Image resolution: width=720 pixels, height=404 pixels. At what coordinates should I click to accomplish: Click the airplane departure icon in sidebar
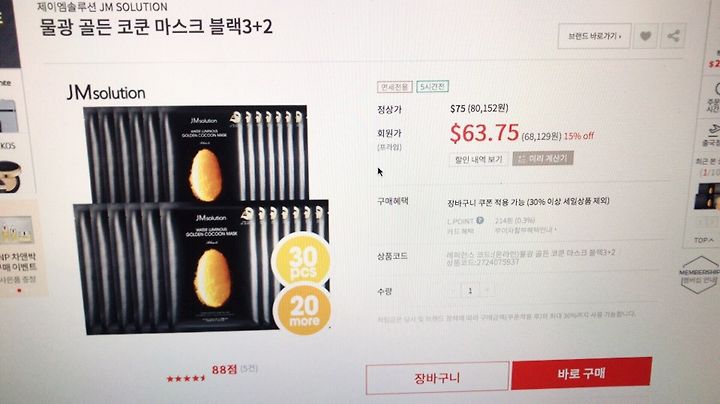click(x=712, y=131)
